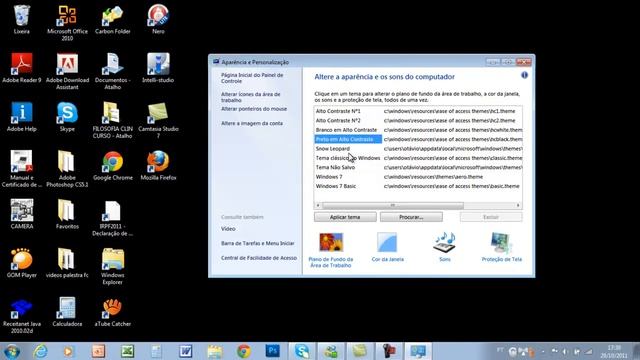Open the Vídeo link under Consulte também
Viewport: 640px width, 360px height.
click(228, 229)
